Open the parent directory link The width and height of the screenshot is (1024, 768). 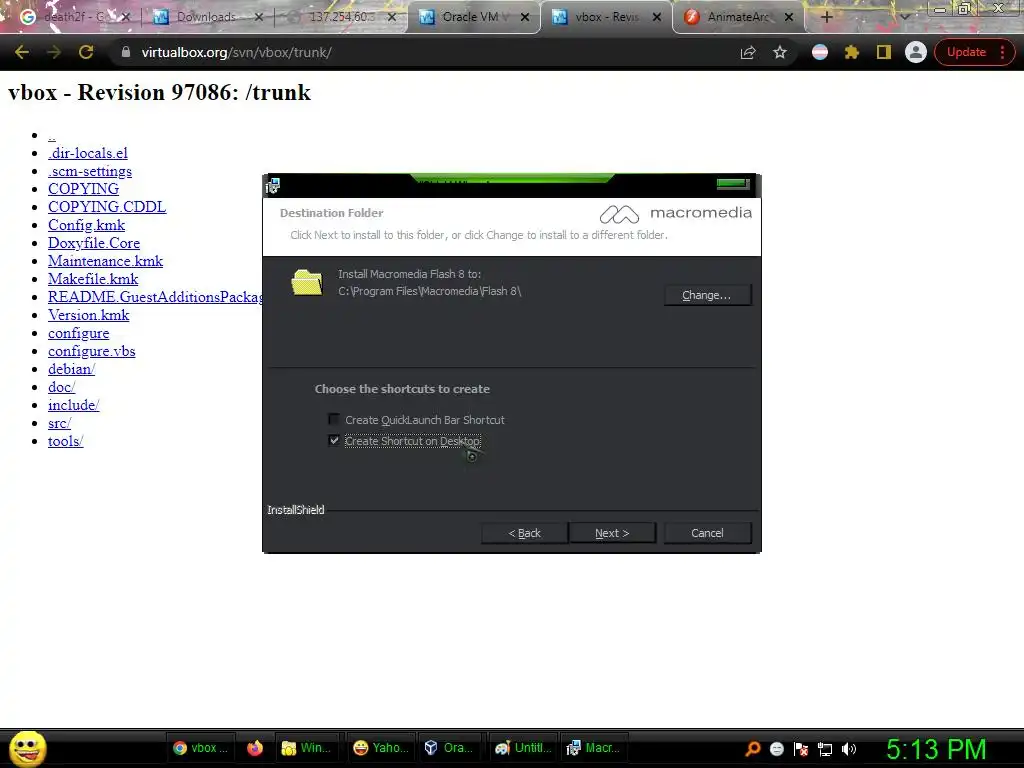coord(52,135)
